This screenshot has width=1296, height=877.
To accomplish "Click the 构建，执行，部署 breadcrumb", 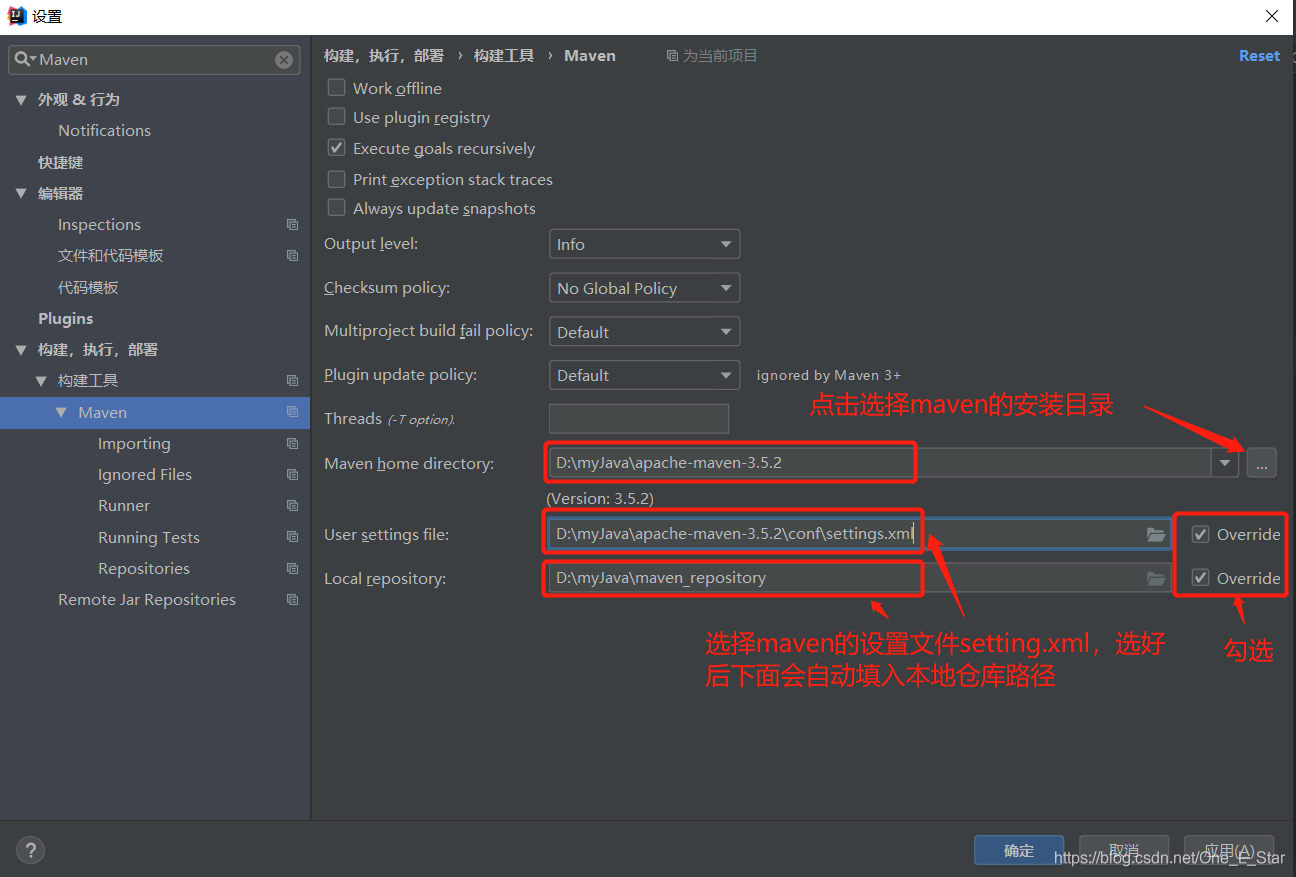I will pyautogui.click(x=384, y=56).
